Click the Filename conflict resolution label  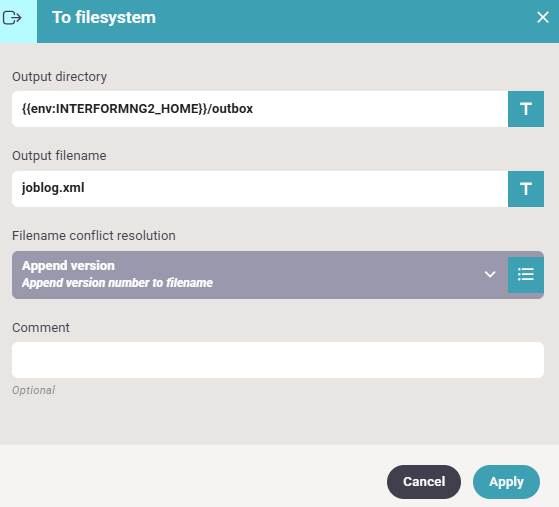pos(94,236)
